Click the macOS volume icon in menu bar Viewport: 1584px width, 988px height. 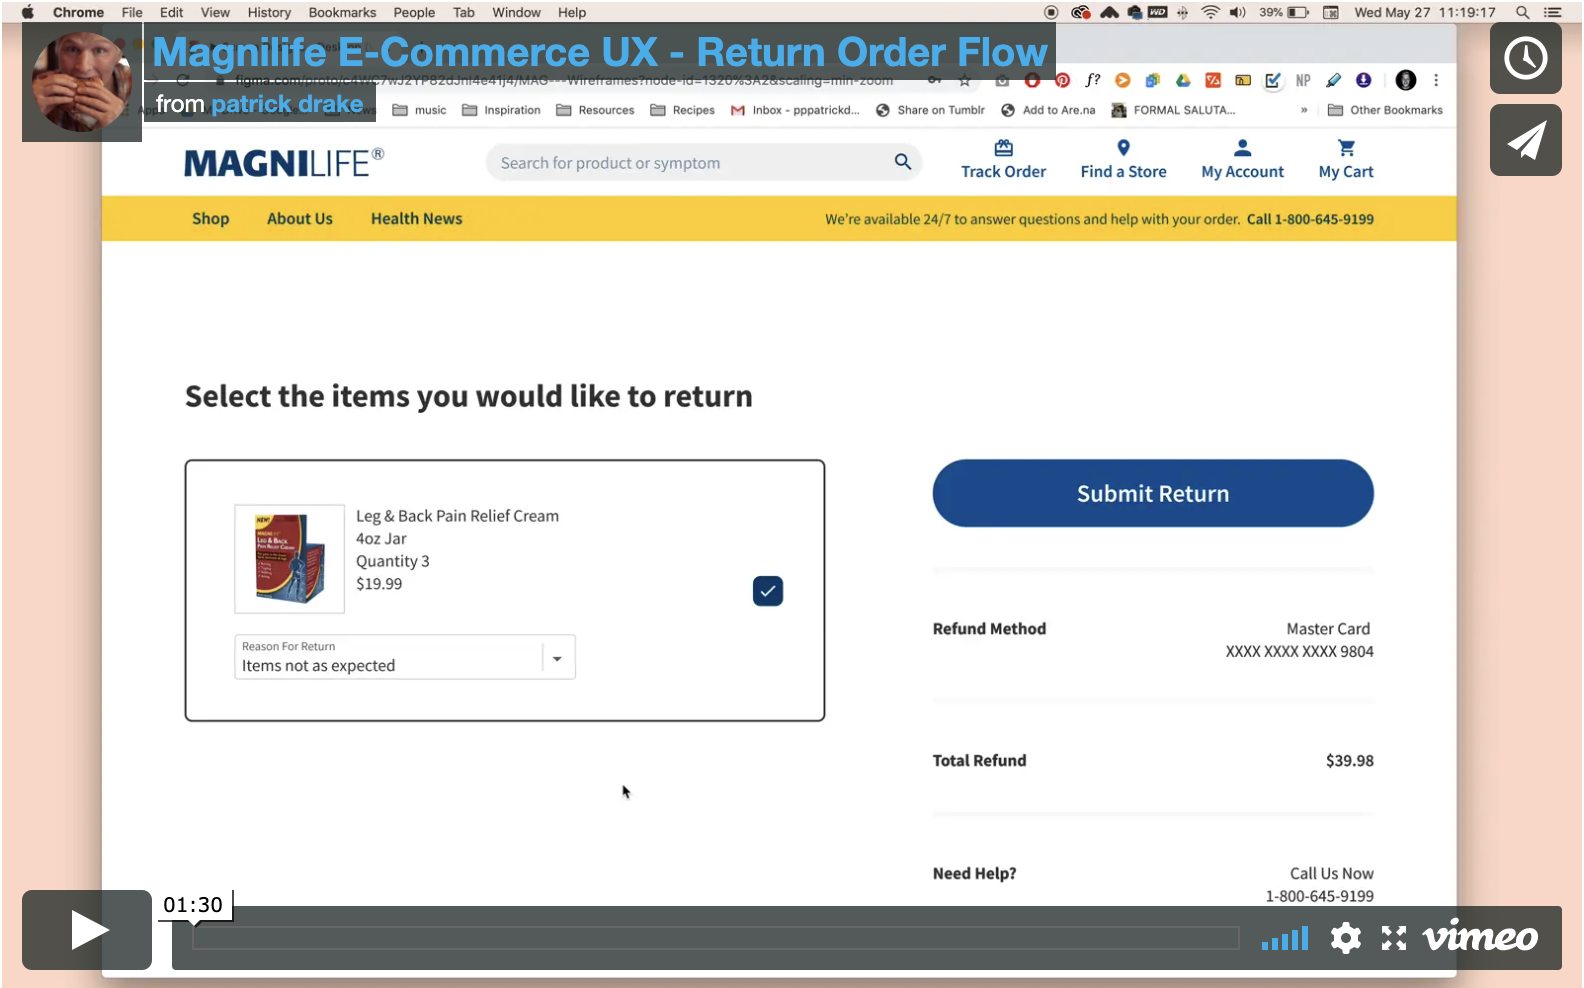tap(1238, 12)
